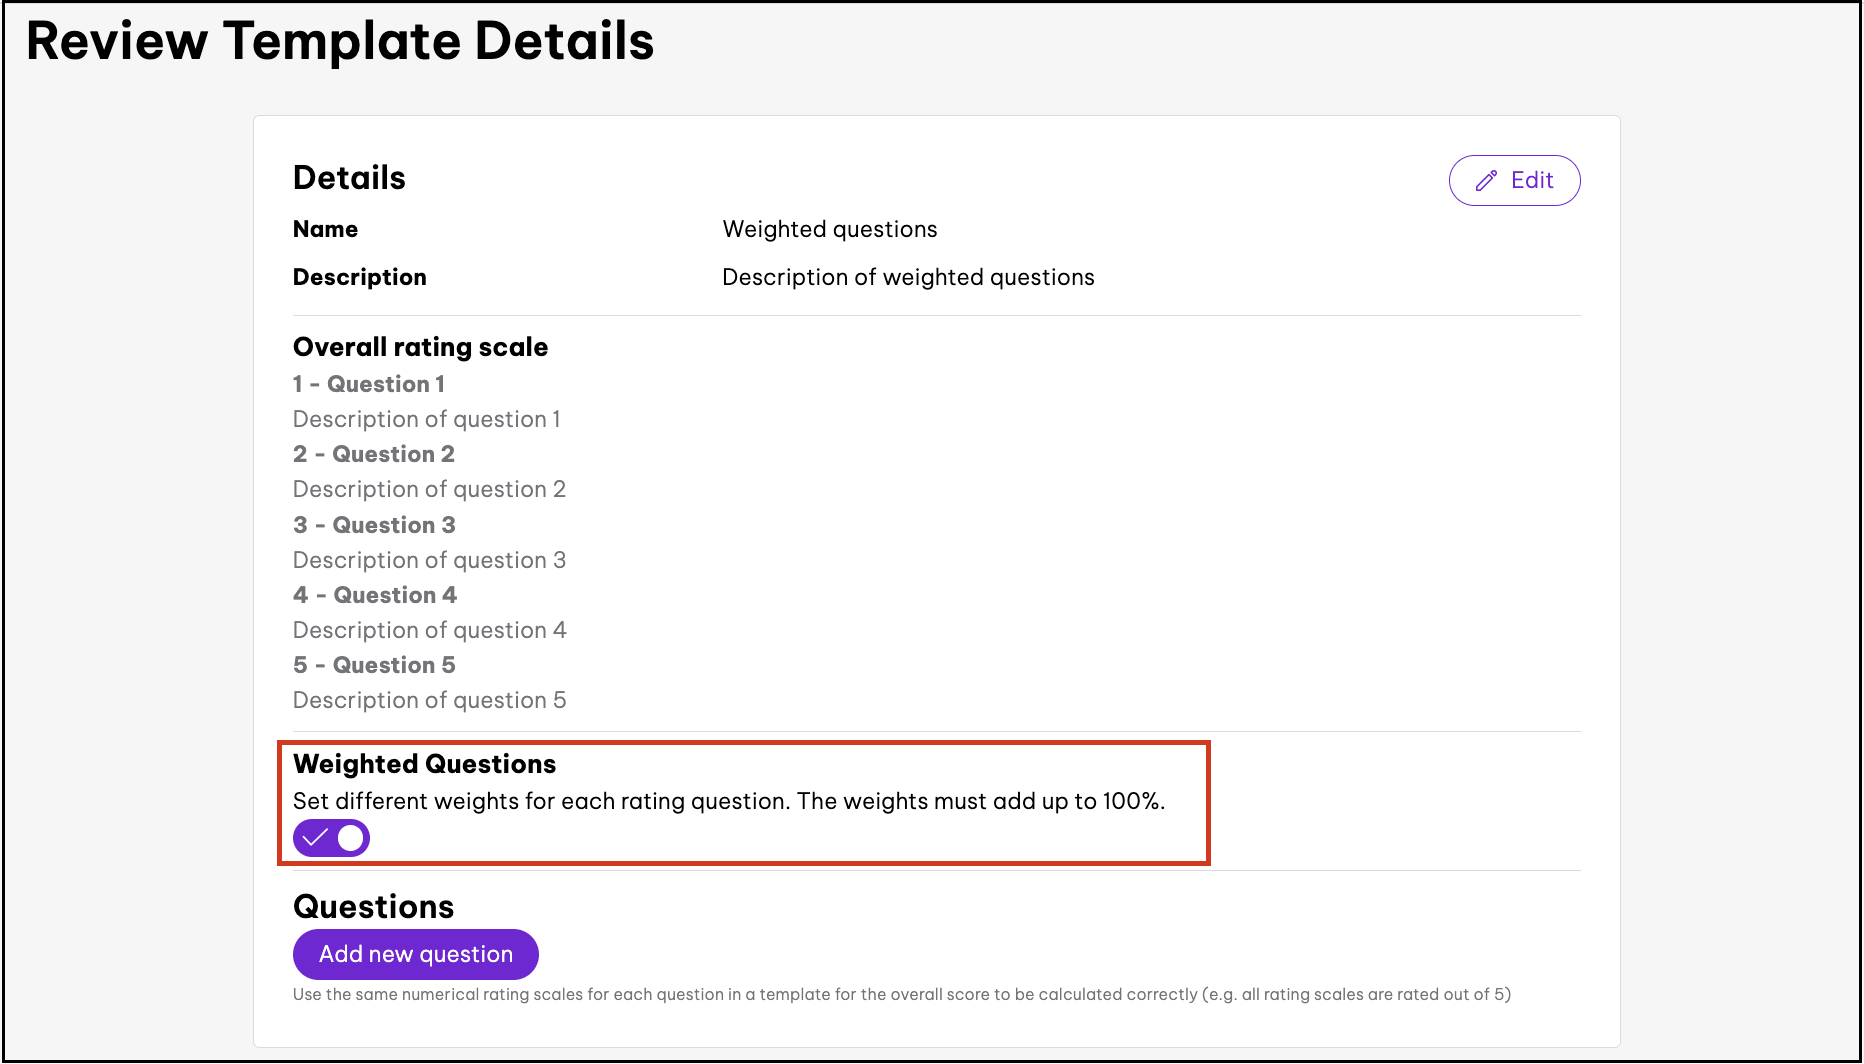Click the rating scales help text below button

tap(901, 994)
